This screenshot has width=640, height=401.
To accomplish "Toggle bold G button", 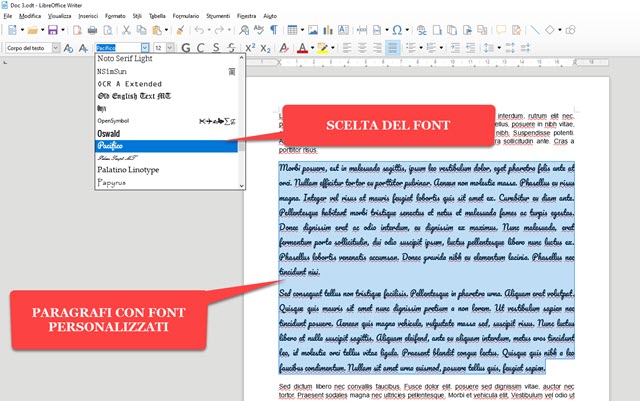I will click(x=186, y=48).
